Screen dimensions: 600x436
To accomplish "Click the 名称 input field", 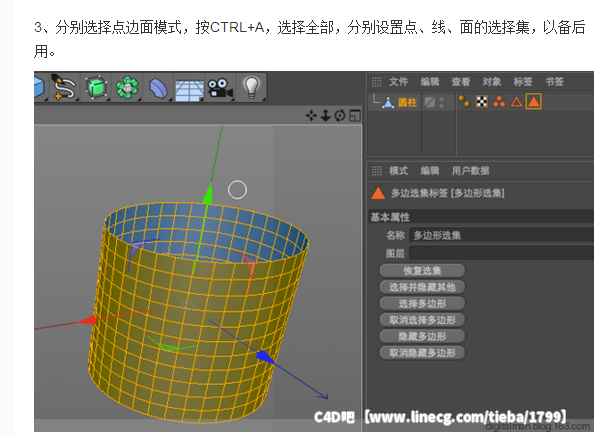I will [x=500, y=235].
